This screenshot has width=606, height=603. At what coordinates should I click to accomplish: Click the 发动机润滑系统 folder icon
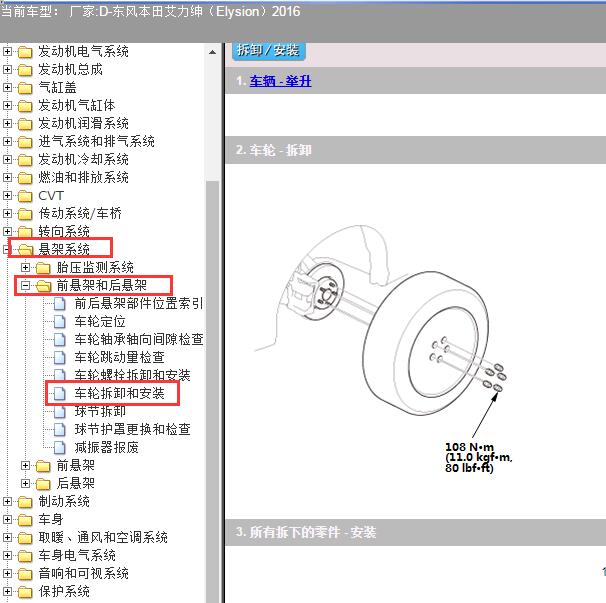coord(25,124)
